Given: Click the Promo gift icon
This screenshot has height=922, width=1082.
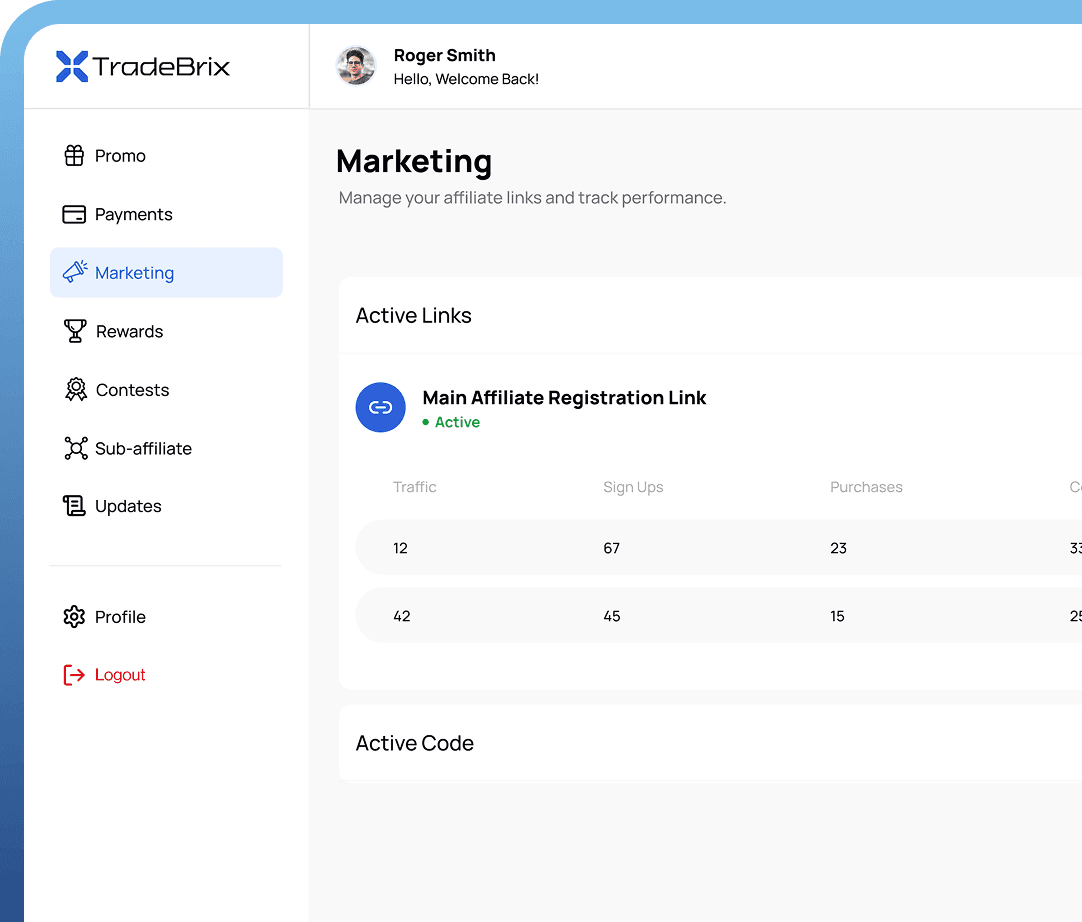Looking at the screenshot, I should pyautogui.click(x=74, y=156).
